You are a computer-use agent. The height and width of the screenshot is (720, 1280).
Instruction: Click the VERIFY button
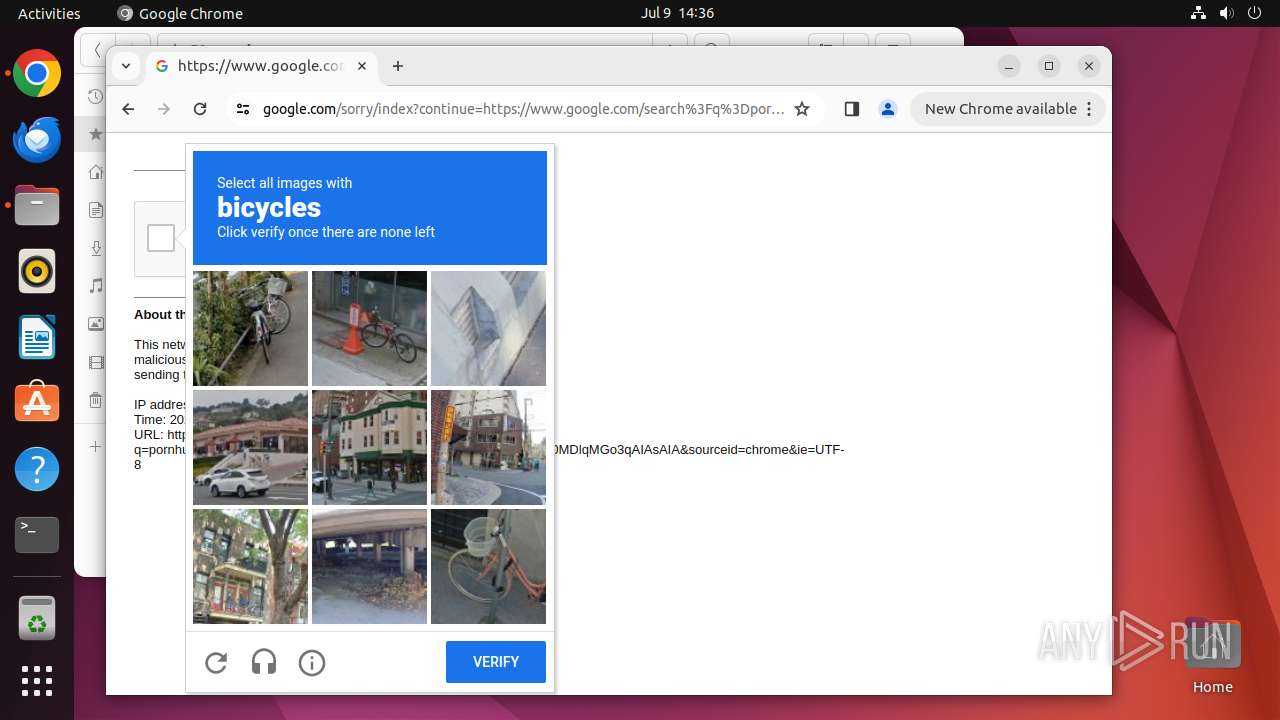[x=496, y=662]
